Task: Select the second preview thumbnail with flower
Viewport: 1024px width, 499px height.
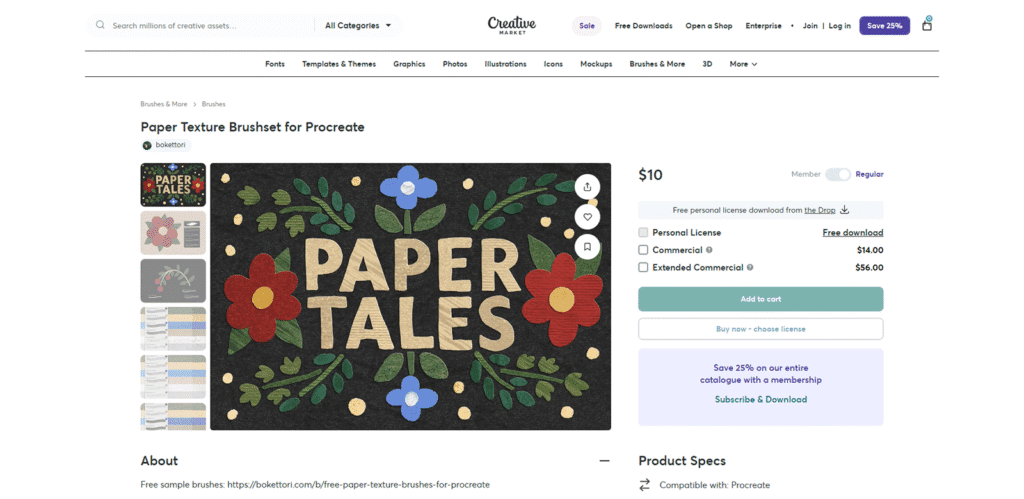Action: (x=173, y=232)
